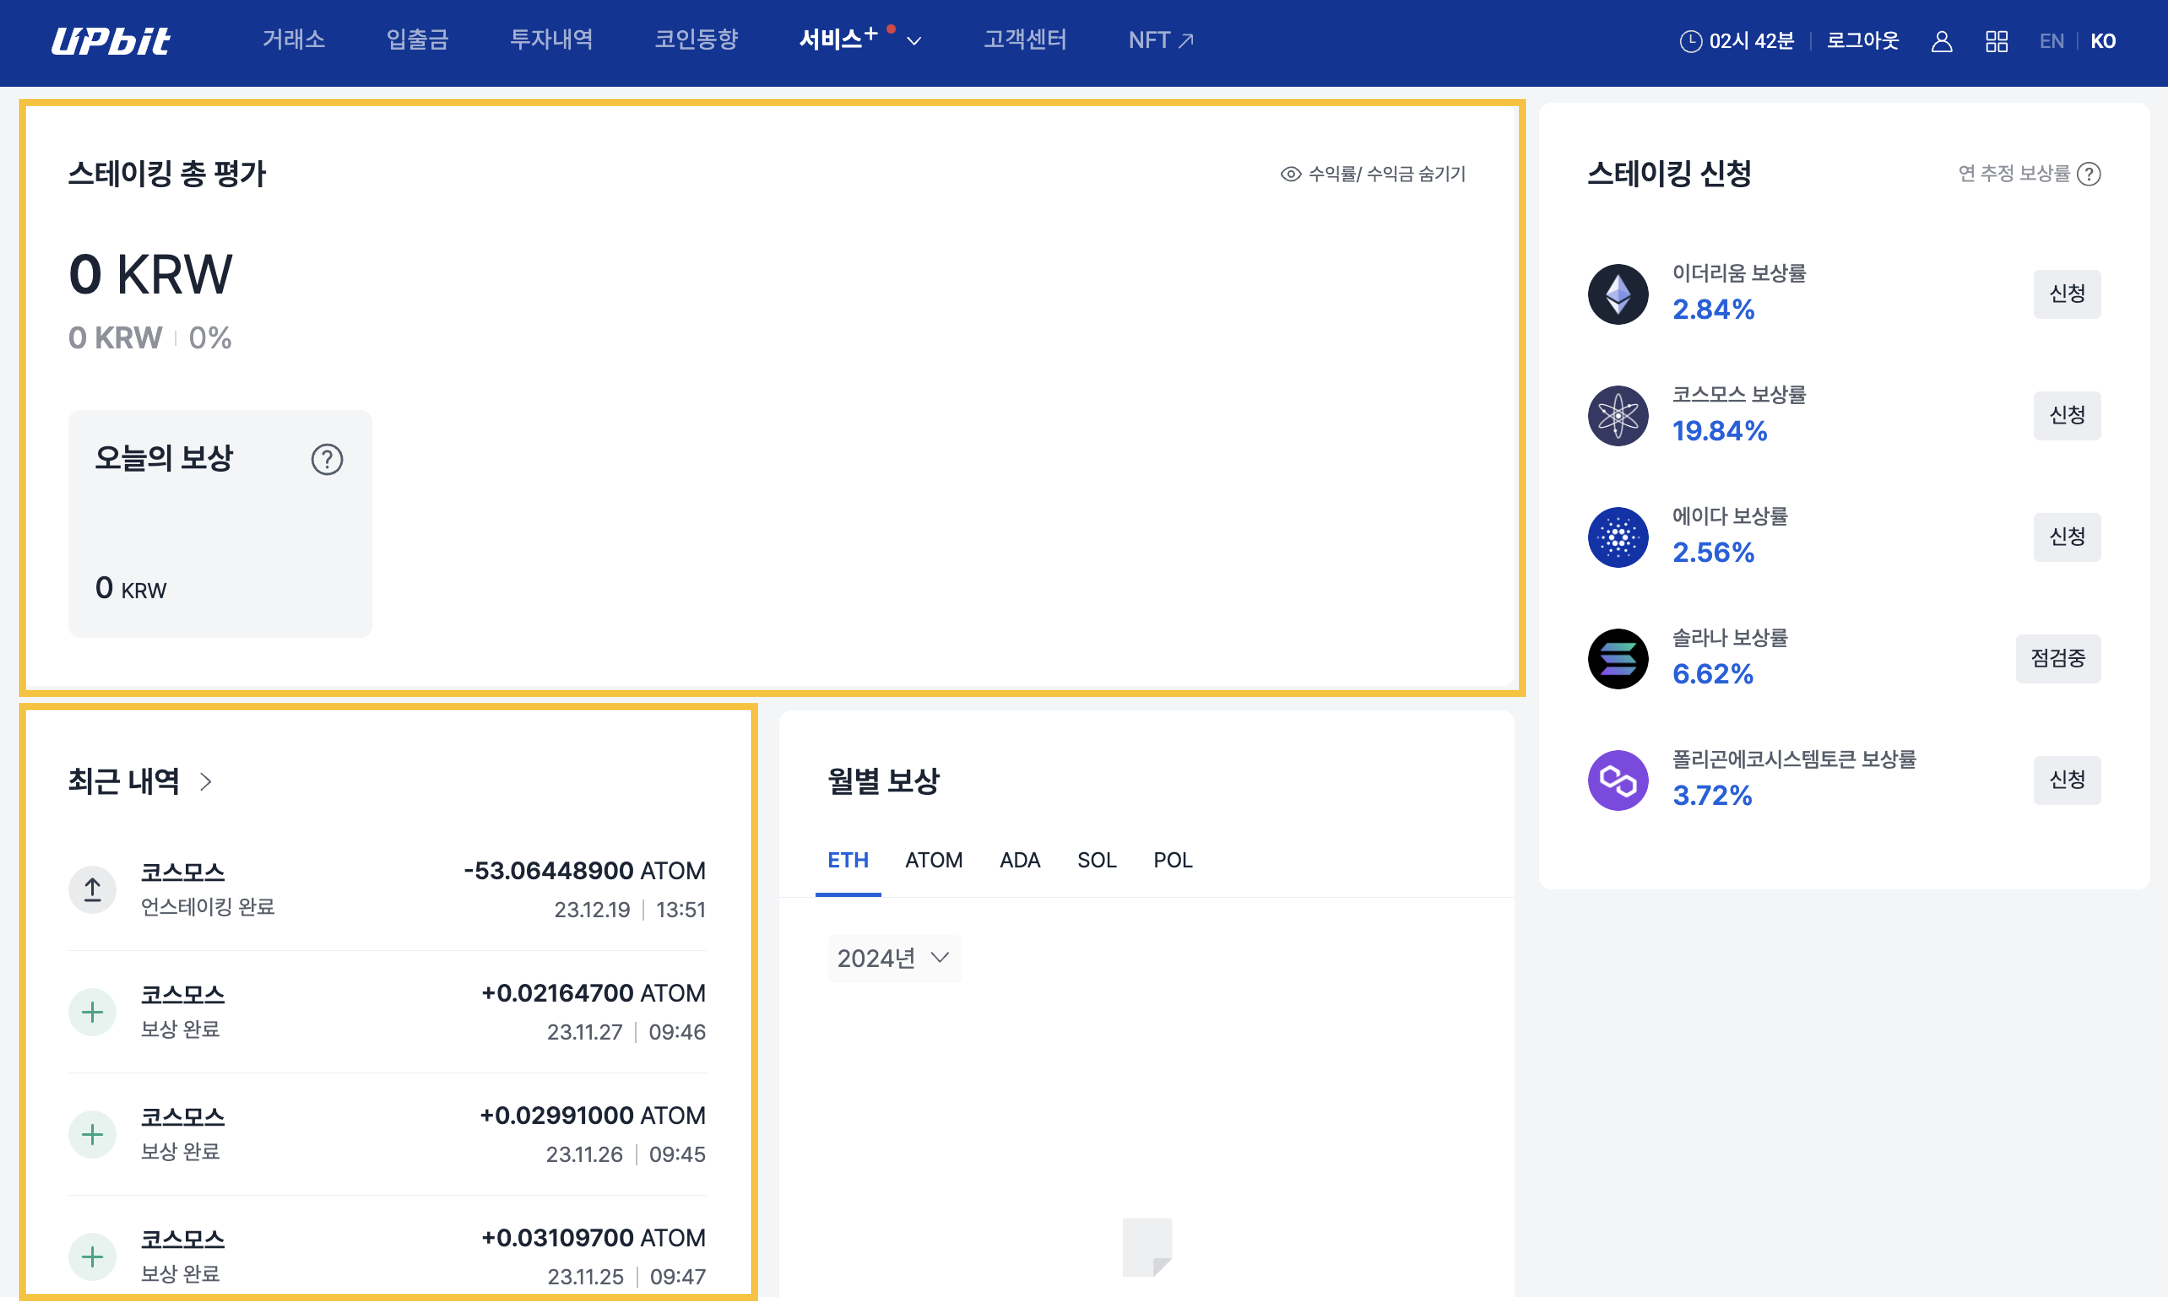Image resolution: width=2170 pixels, height=1304 pixels.
Task: Click the 최근 내역 heading link
Action: point(124,781)
